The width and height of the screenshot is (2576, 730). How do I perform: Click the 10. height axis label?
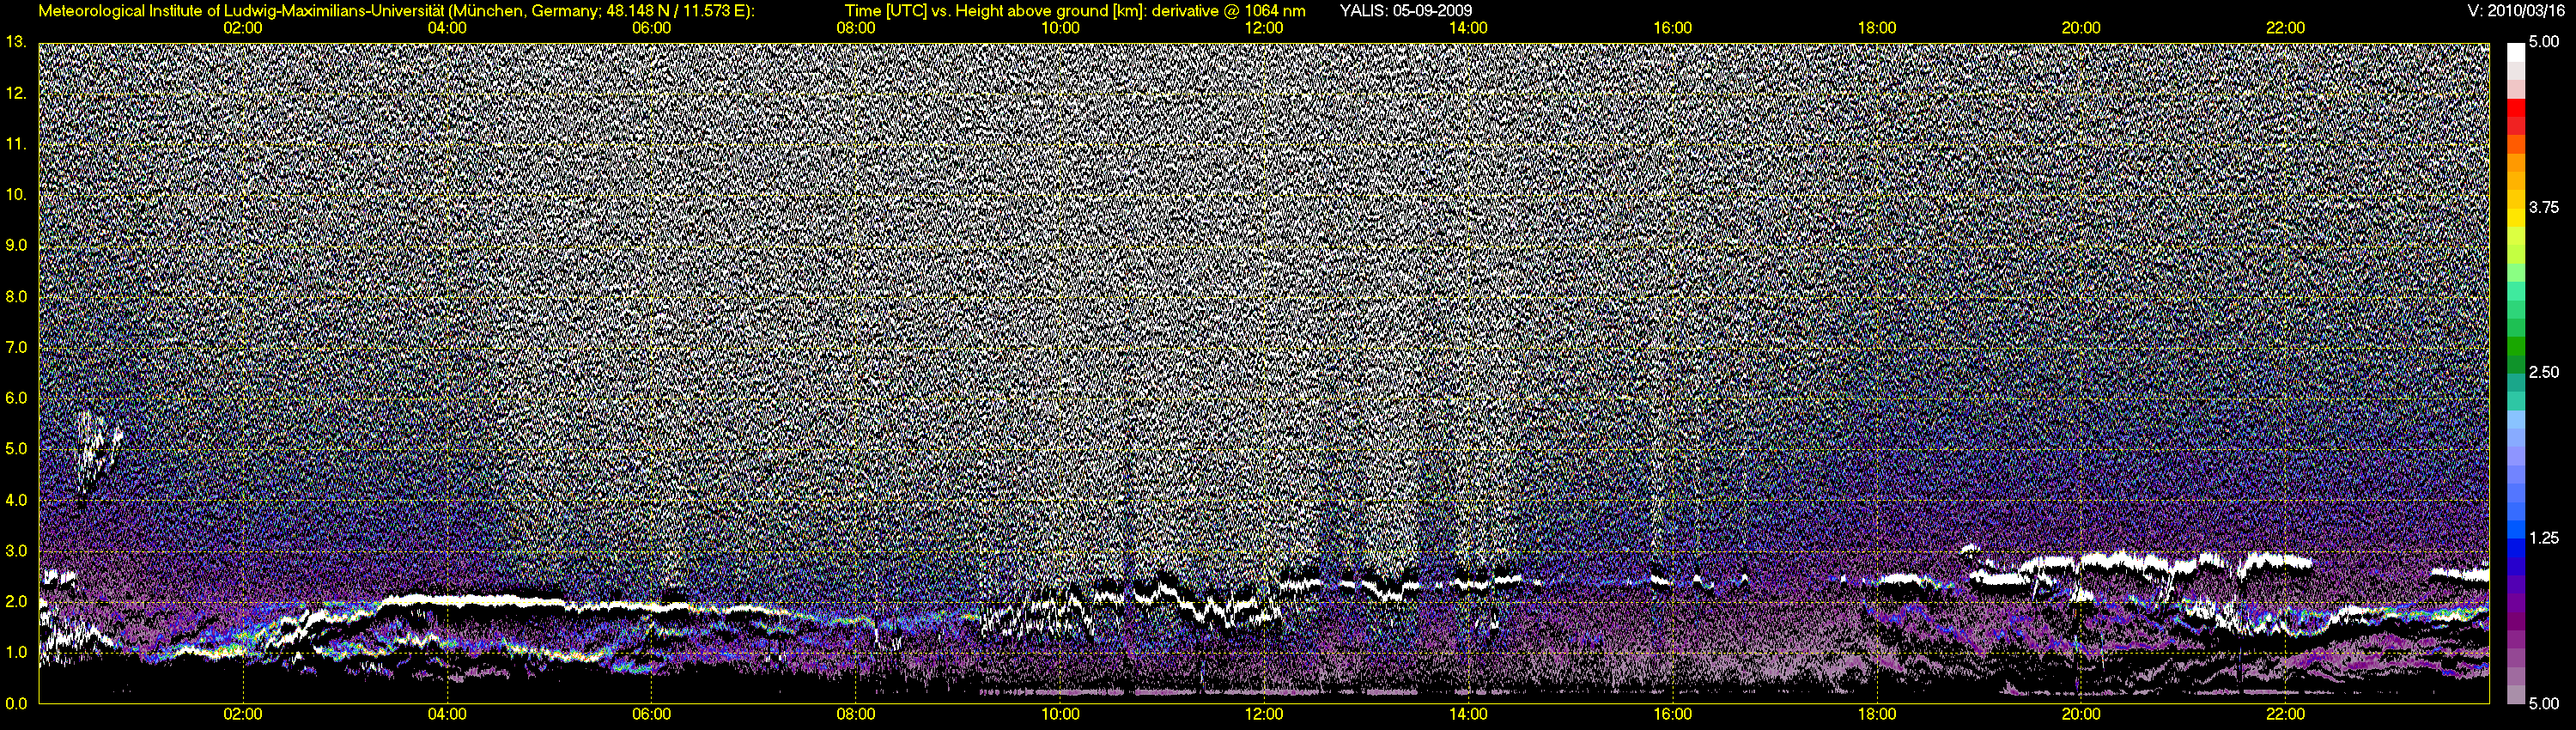(x=15, y=195)
